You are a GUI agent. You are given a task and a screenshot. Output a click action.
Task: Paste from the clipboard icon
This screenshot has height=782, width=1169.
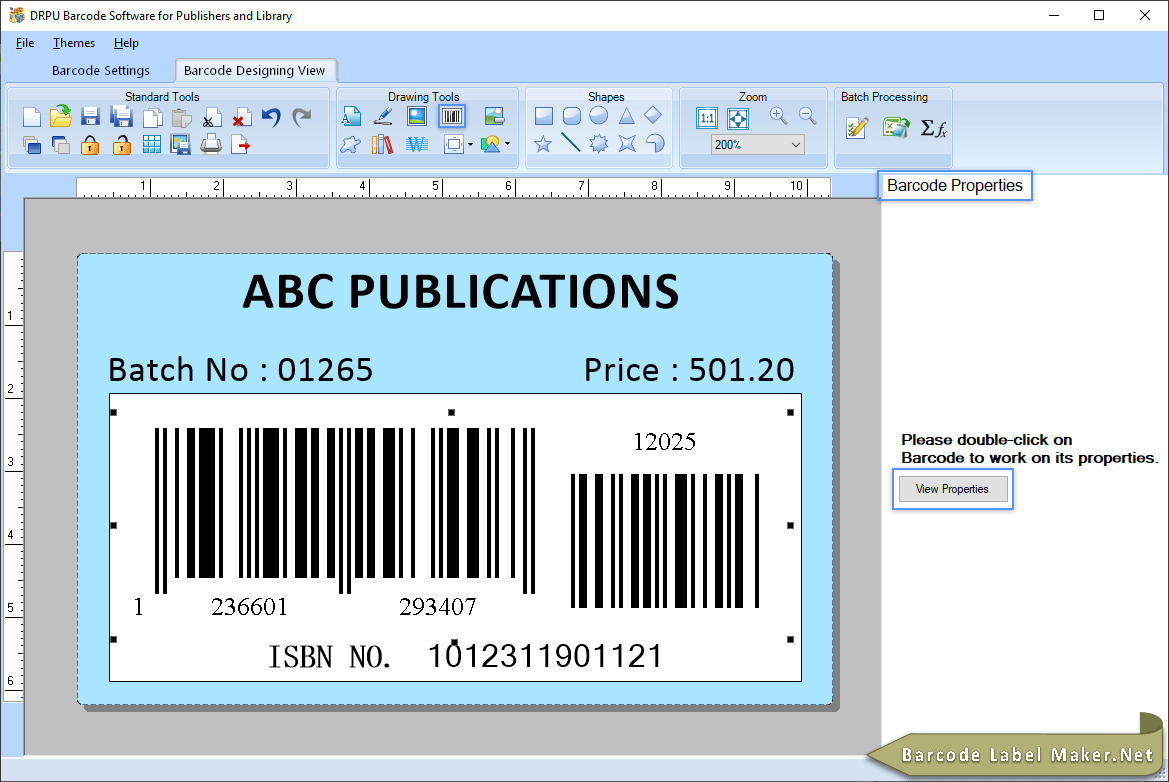(x=181, y=118)
